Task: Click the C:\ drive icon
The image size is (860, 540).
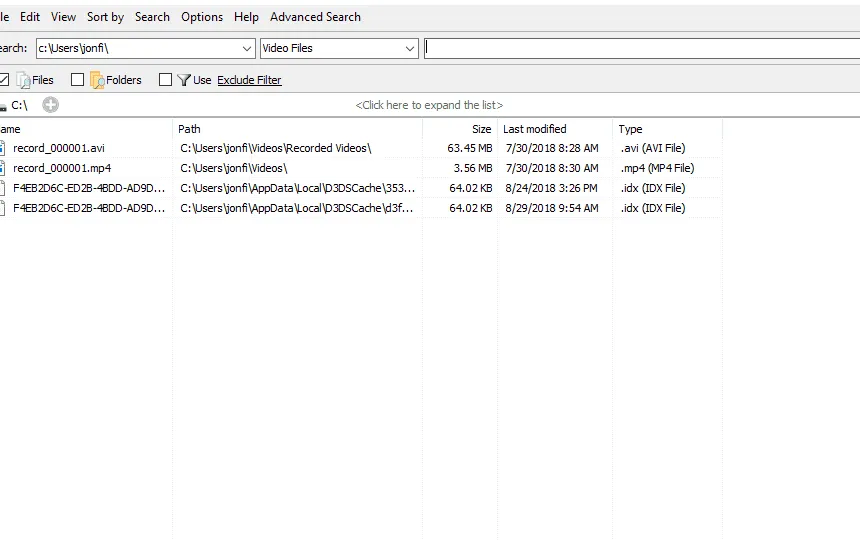Action: (3, 105)
